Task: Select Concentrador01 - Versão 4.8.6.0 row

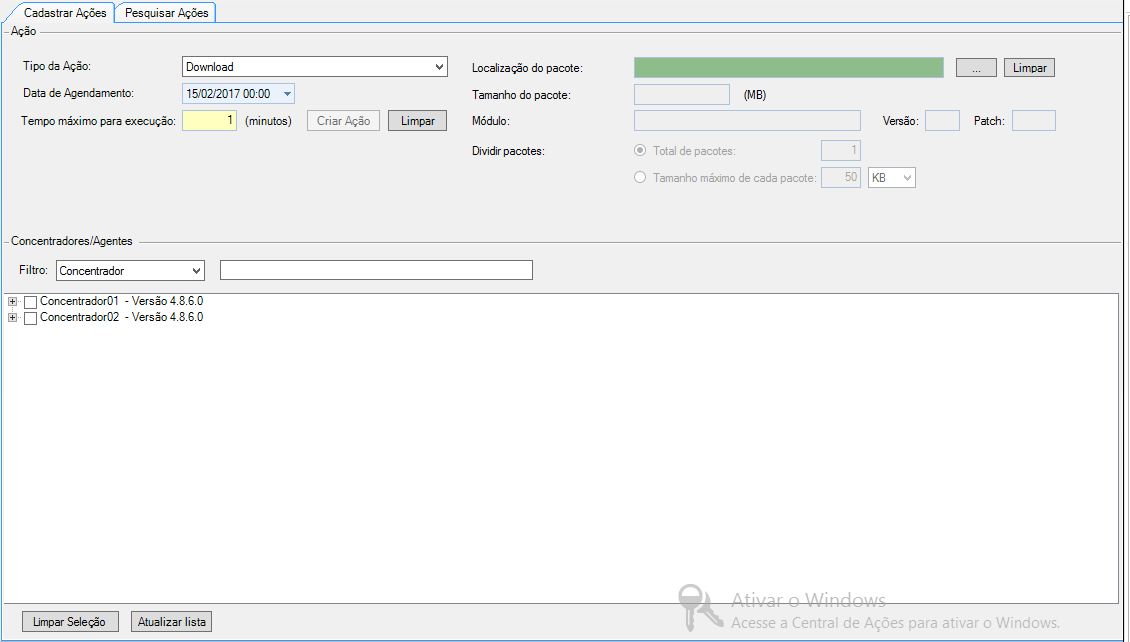Action: tap(121, 301)
